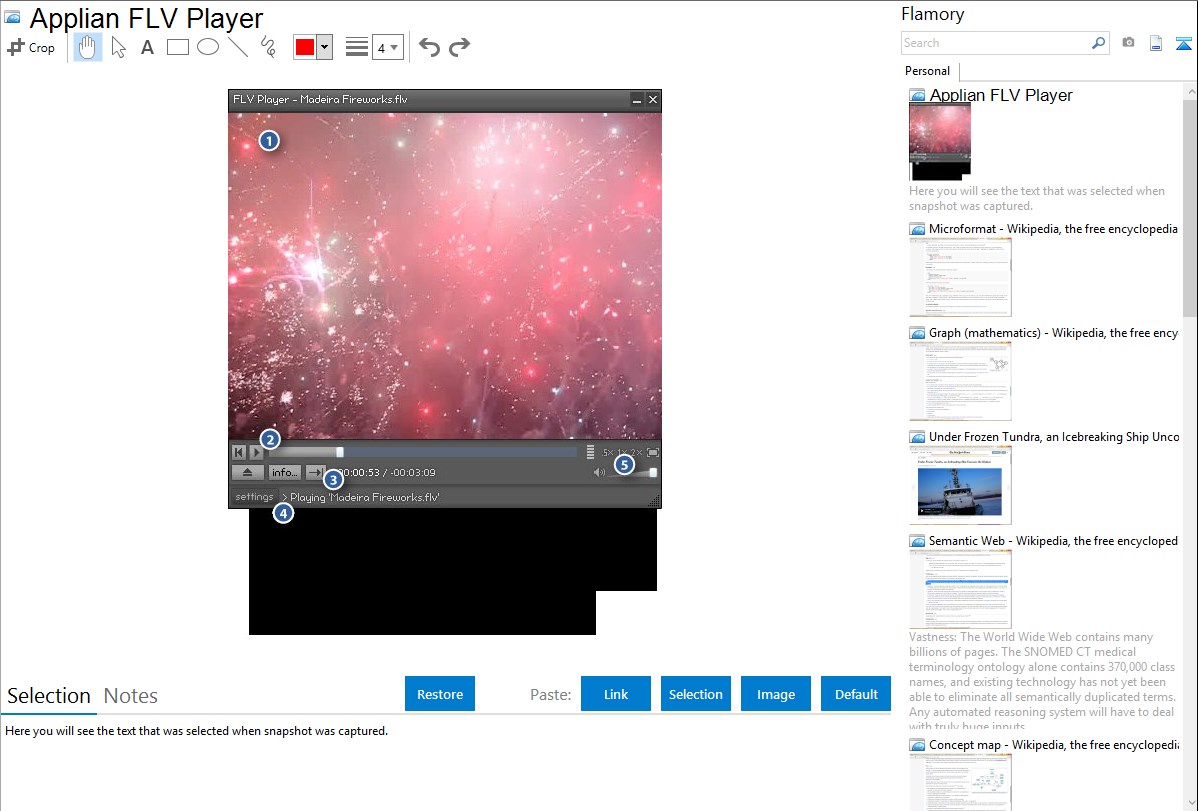Click the arrow-to-bar button beside info

point(315,472)
